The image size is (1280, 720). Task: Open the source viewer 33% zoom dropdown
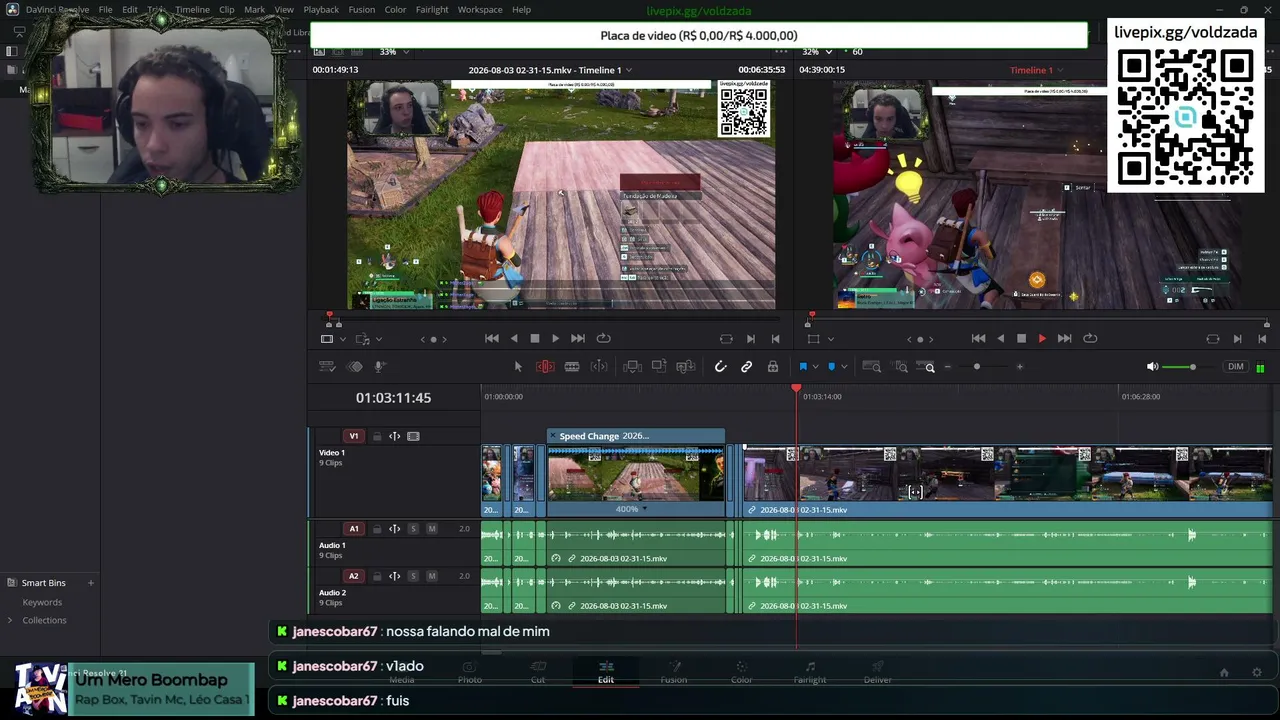point(393,52)
